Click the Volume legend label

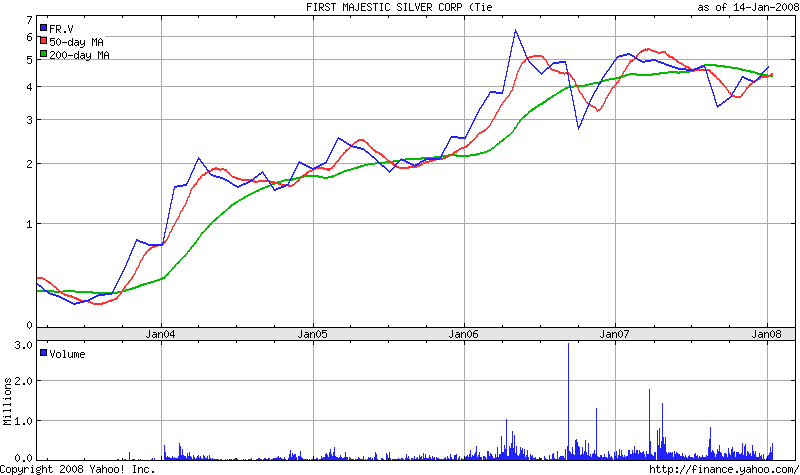point(67,354)
